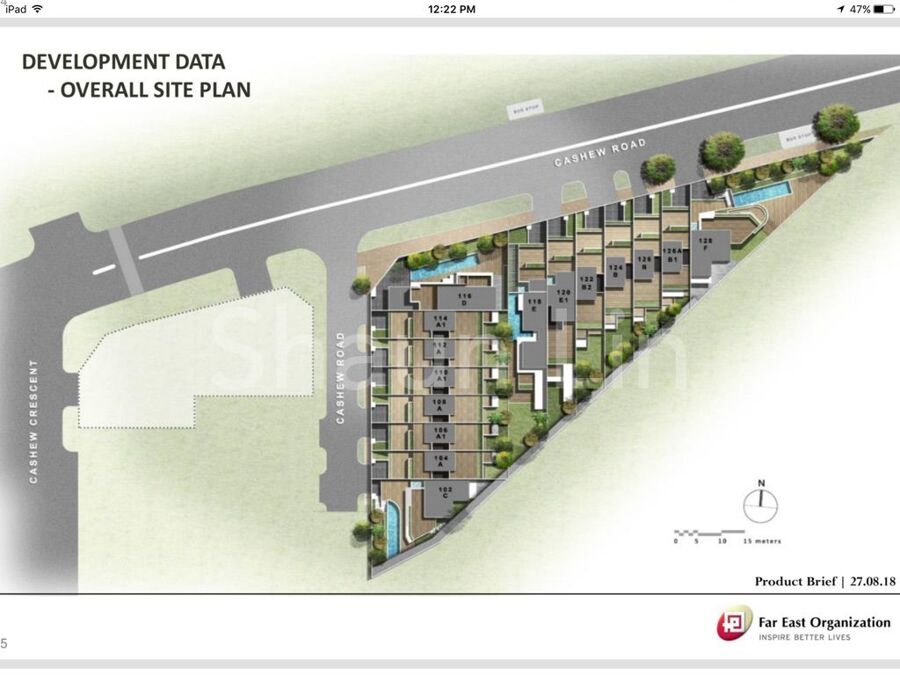Select unit 114 A1 on site plan
900x675 pixels.
(438, 321)
